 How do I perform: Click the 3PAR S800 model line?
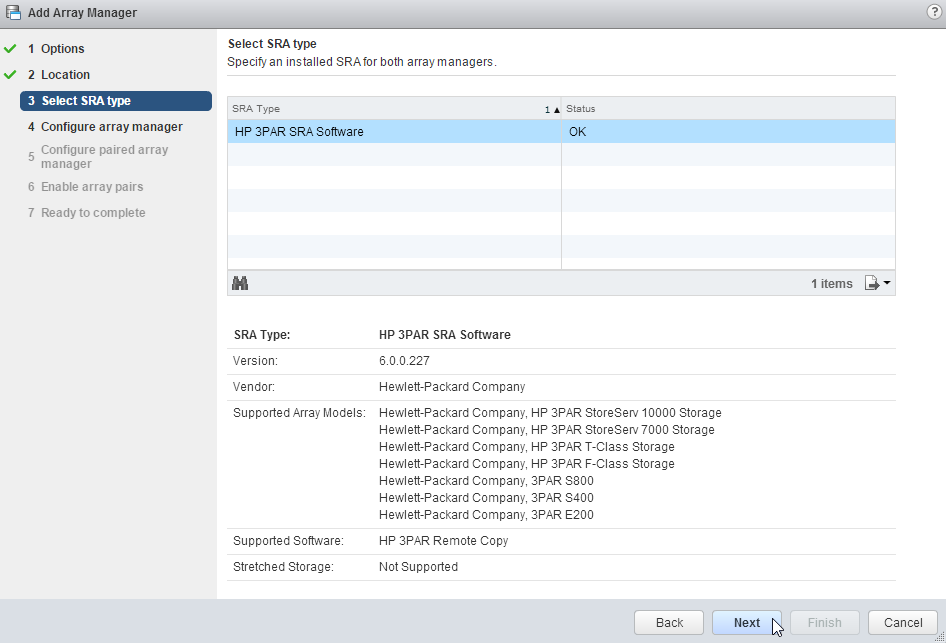point(486,481)
